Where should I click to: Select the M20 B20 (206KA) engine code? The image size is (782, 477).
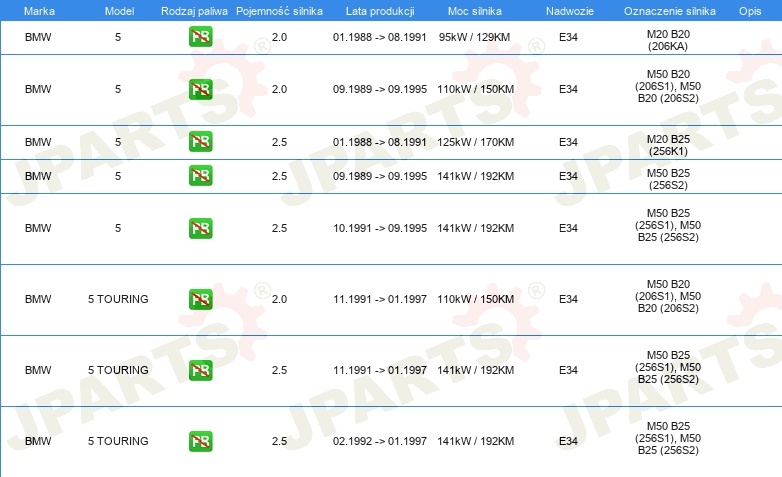point(668,40)
